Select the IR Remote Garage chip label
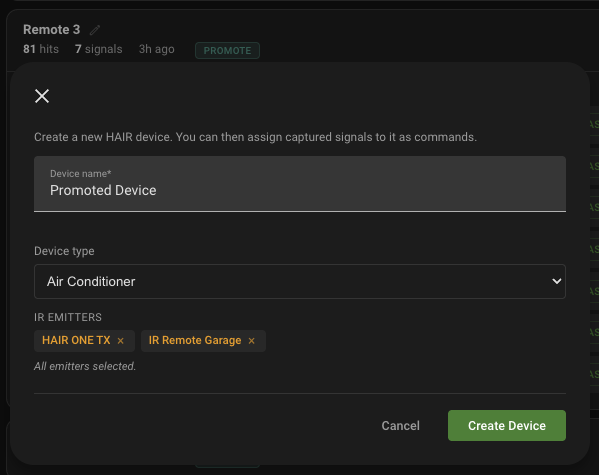 coord(195,340)
